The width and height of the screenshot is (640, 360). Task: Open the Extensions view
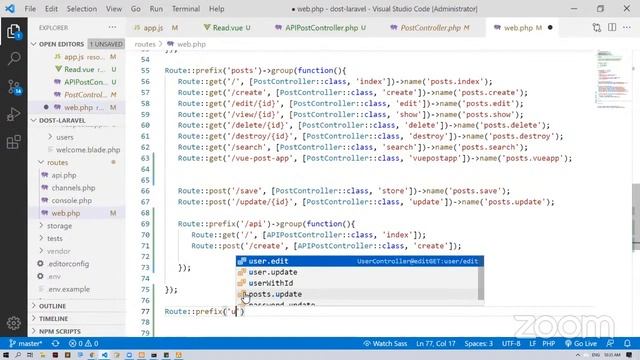click(x=13, y=142)
